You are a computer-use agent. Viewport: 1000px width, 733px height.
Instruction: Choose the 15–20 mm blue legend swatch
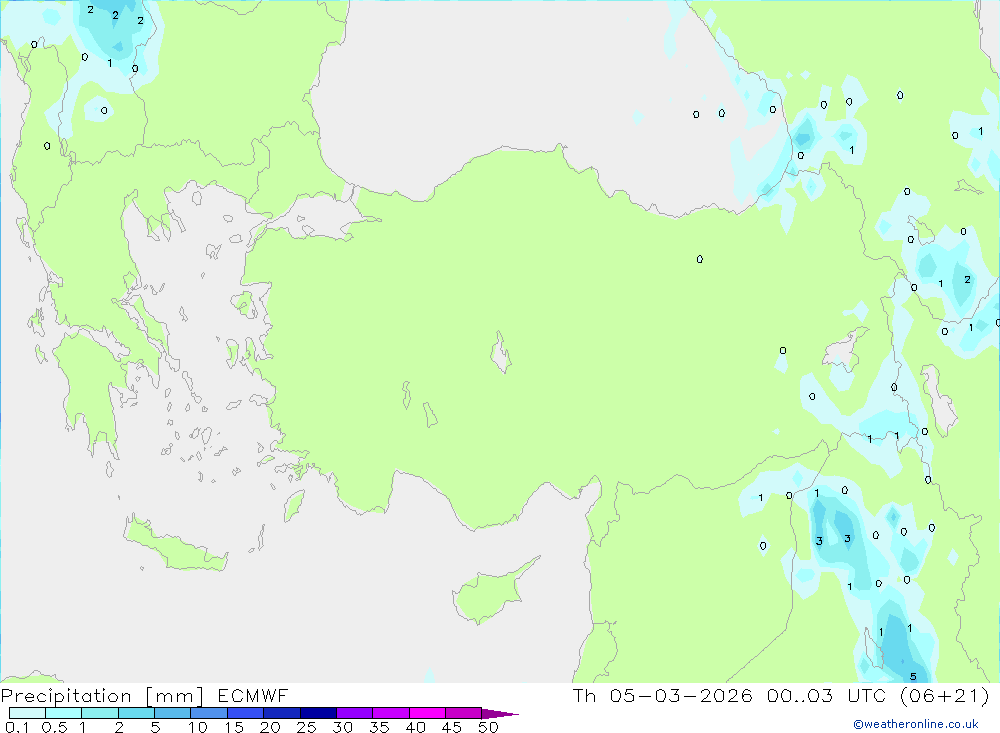click(x=245, y=713)
